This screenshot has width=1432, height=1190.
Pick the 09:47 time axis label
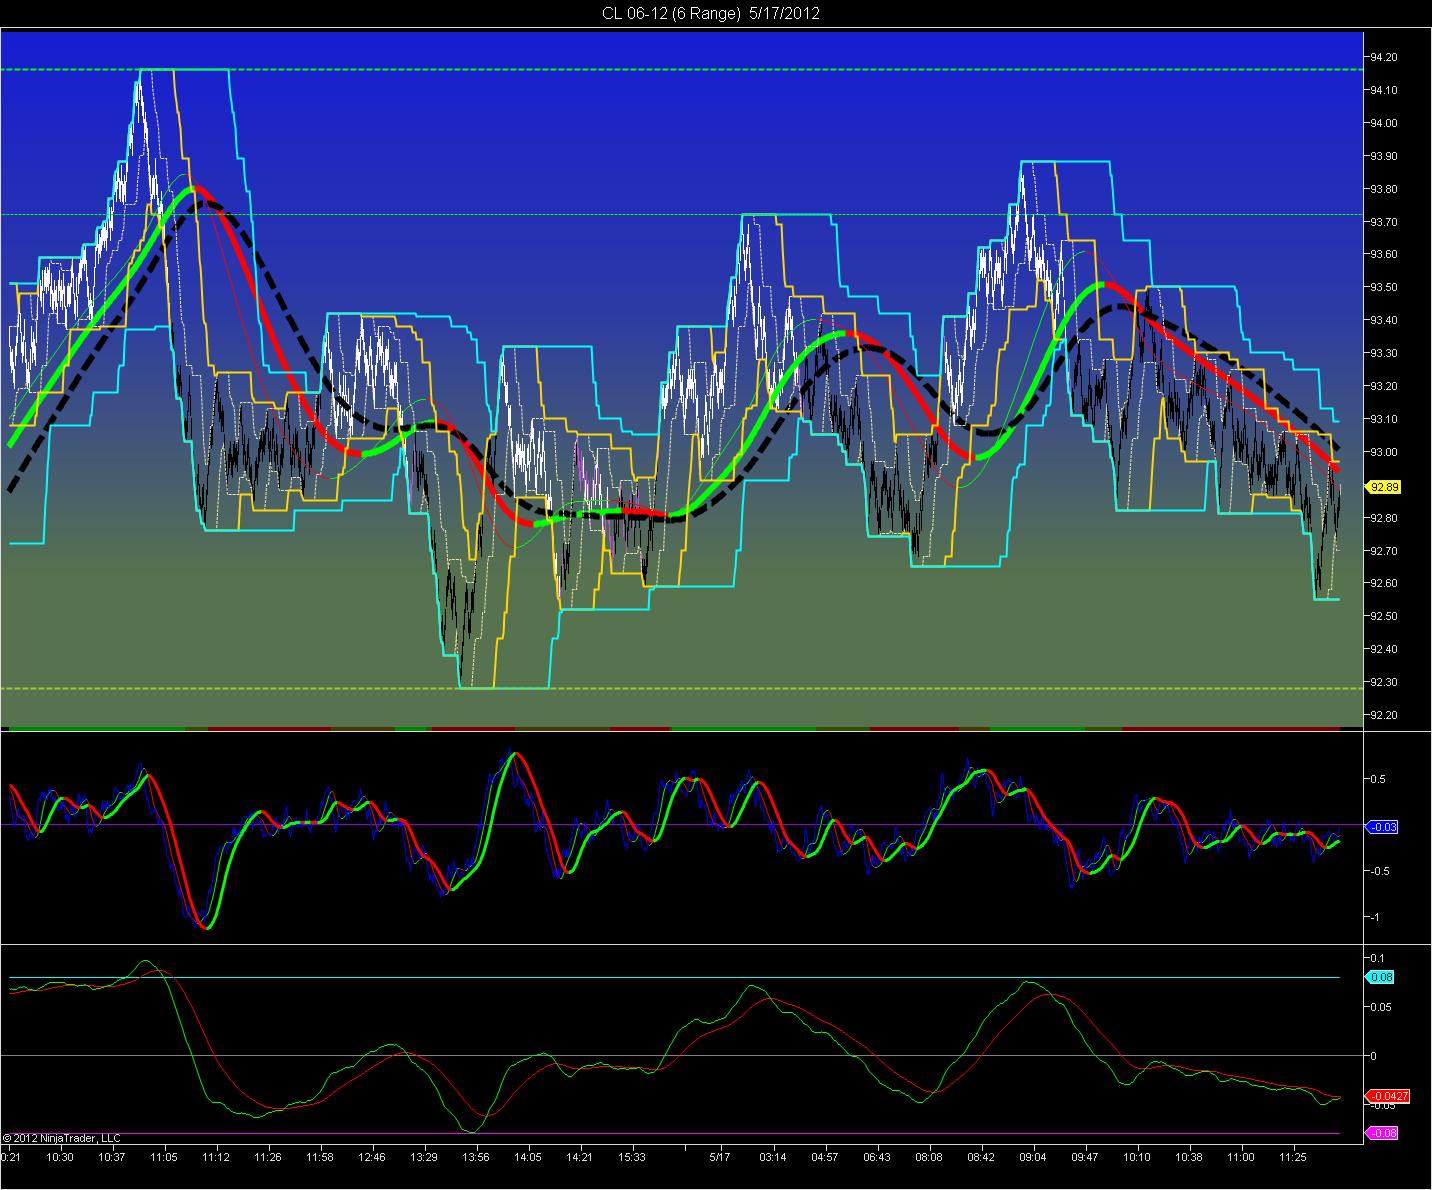click(x=1085, y=1157)
